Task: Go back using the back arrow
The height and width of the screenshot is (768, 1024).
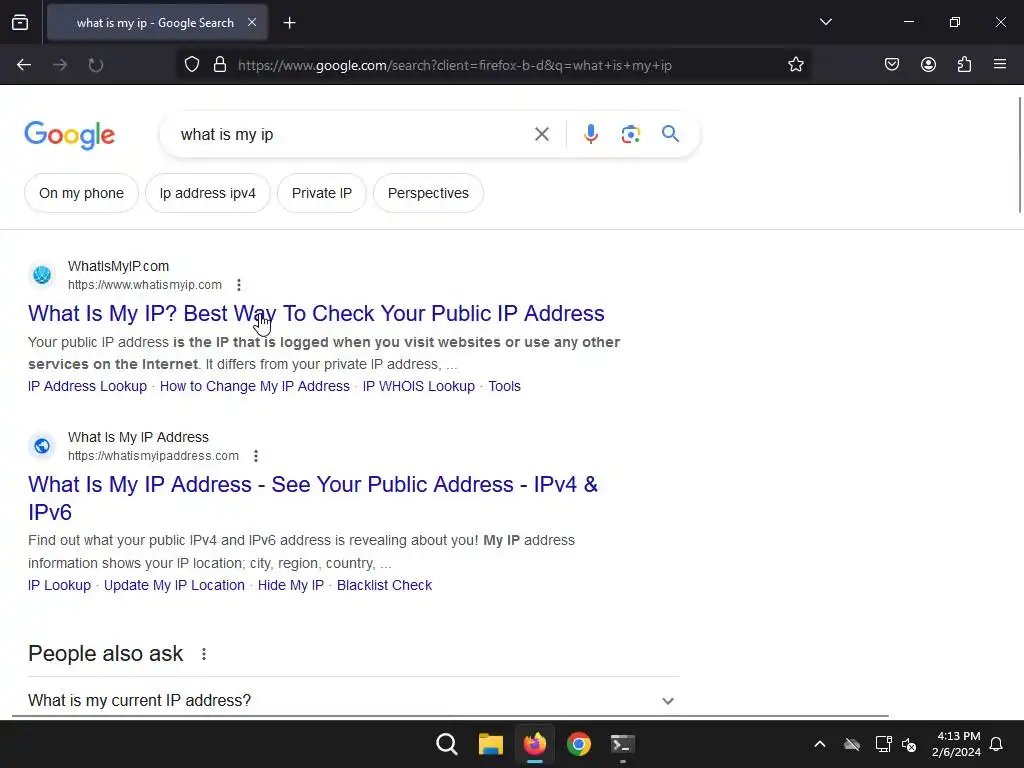Action: 24,65
